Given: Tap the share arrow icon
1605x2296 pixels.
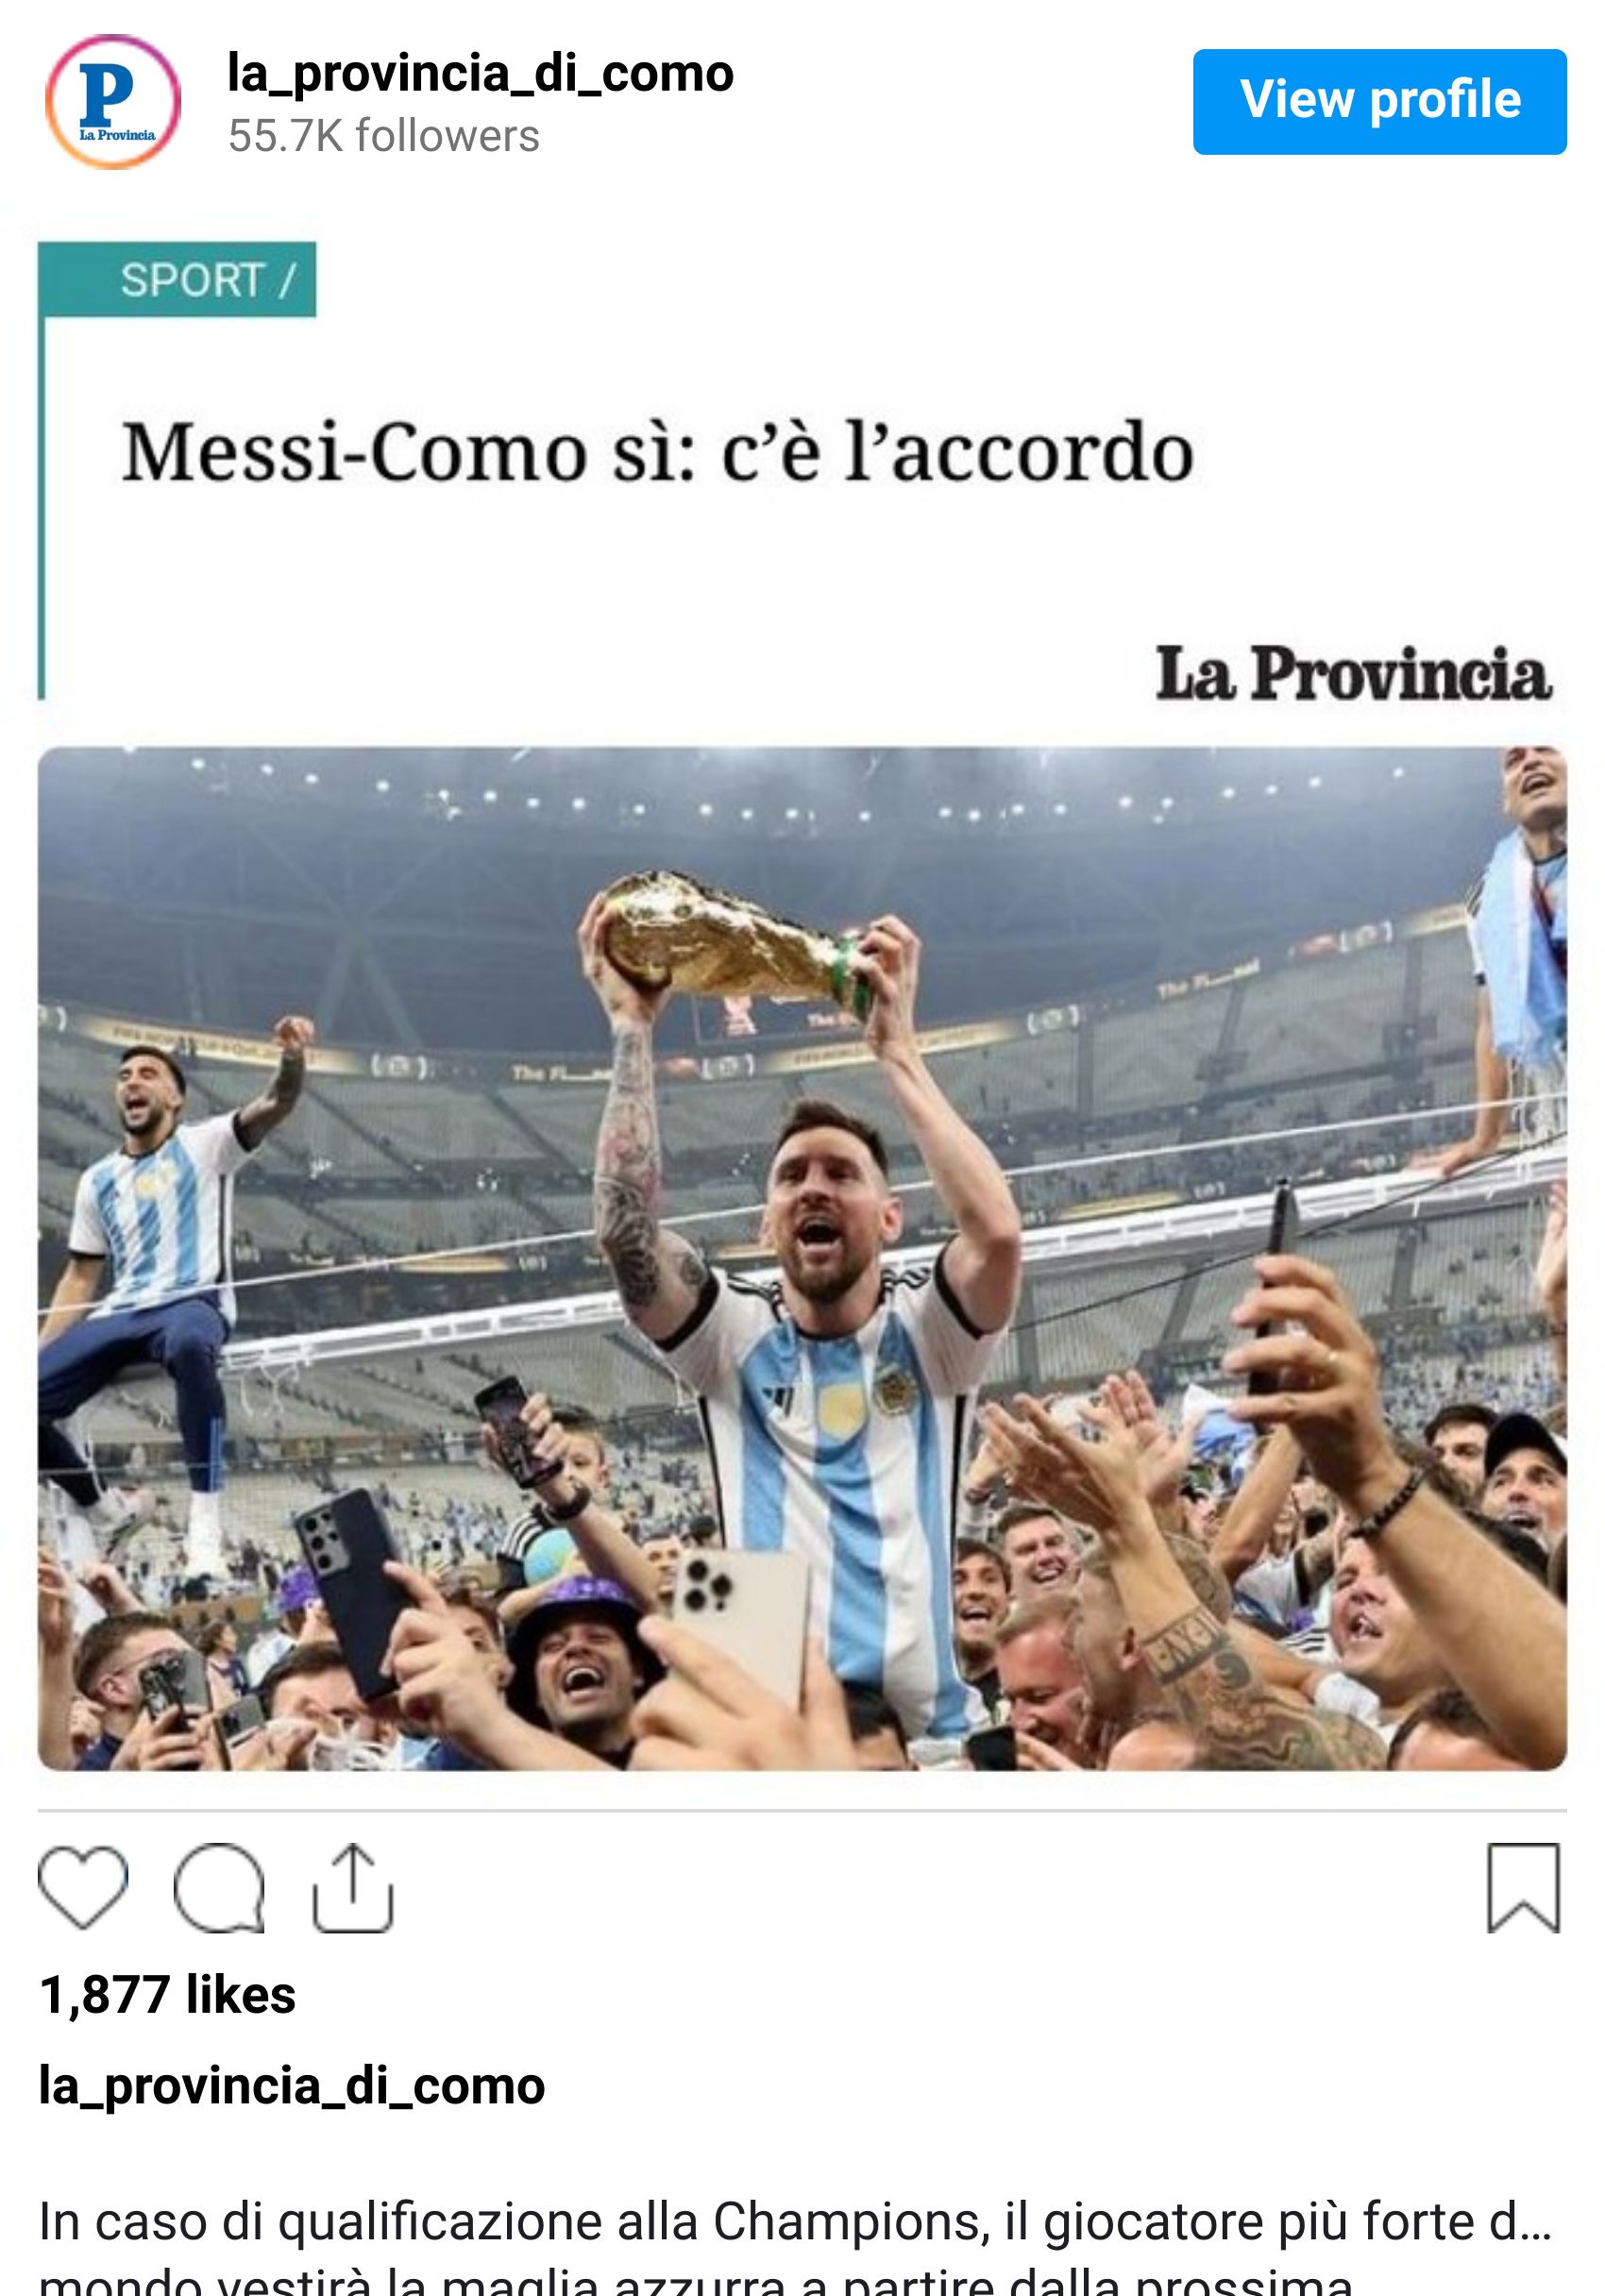Looking at the screenshot, I should pyautogui.click(x=353, y=1887).
